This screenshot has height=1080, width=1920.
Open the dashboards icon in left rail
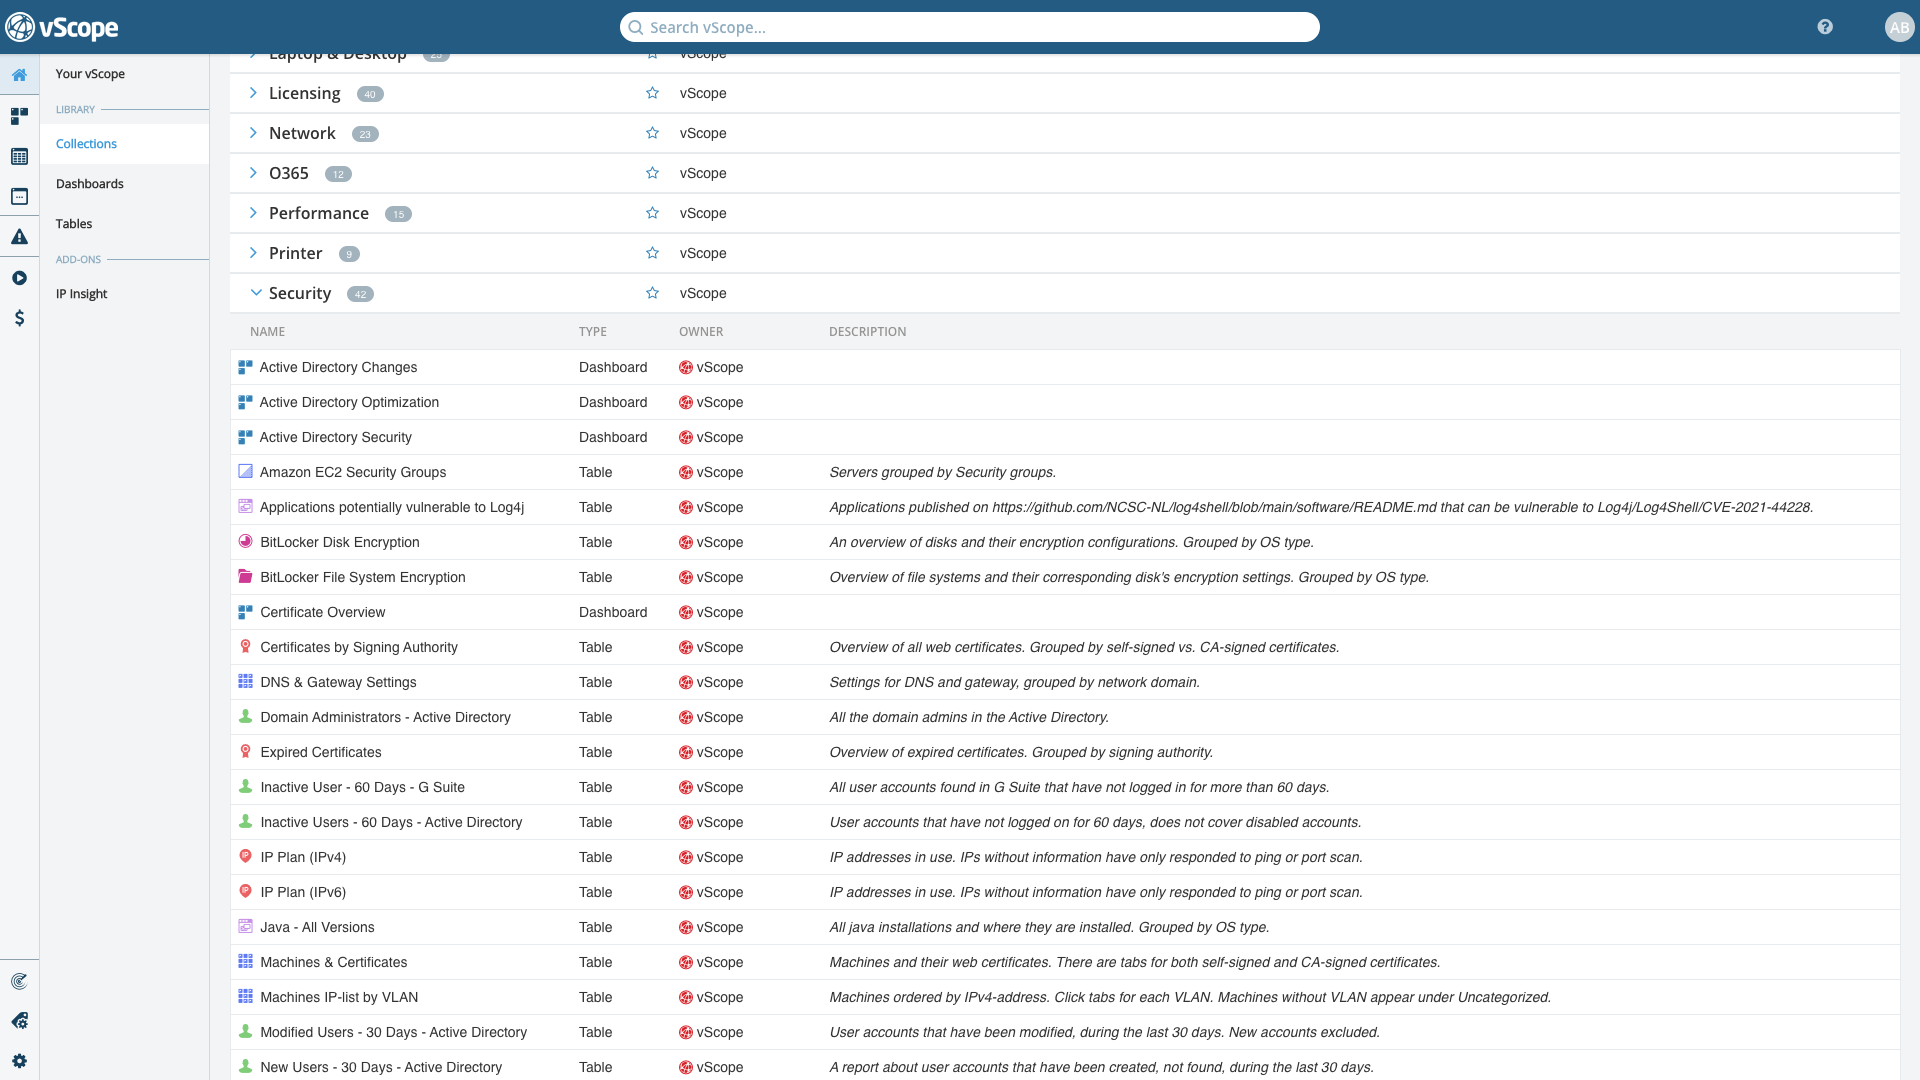pos(19,117)
